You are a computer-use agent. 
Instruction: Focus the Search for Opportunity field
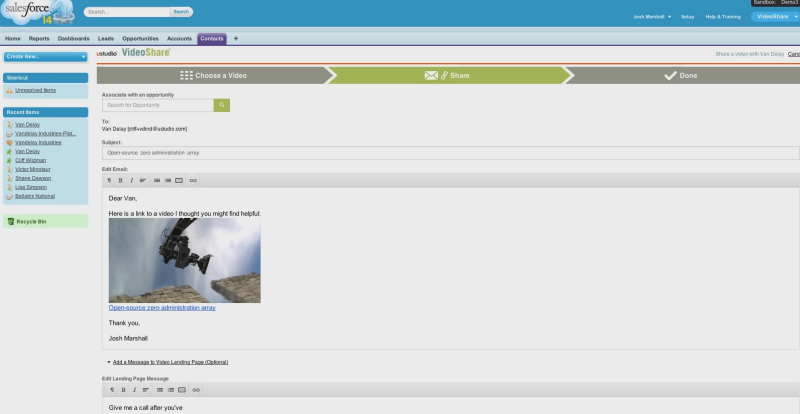[x=158, y=105]
